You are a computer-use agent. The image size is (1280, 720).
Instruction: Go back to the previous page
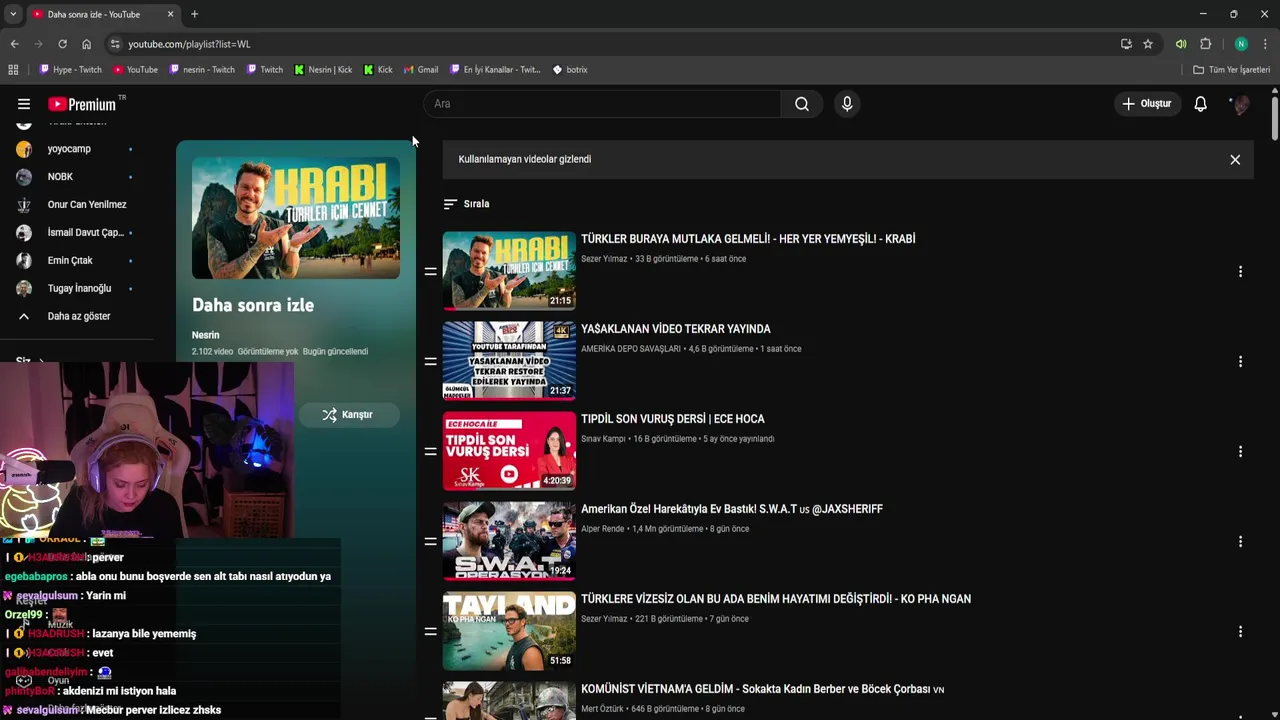point(14,44)
